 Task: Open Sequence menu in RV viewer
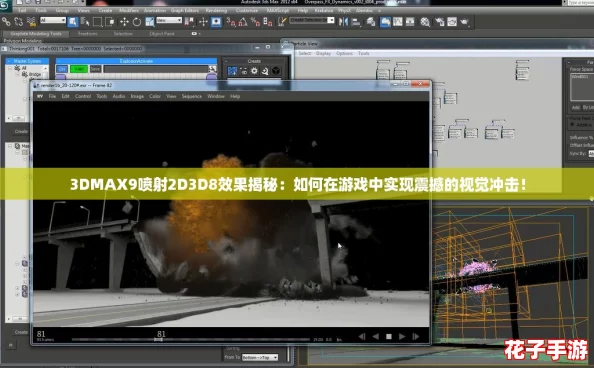coord(192,96)
